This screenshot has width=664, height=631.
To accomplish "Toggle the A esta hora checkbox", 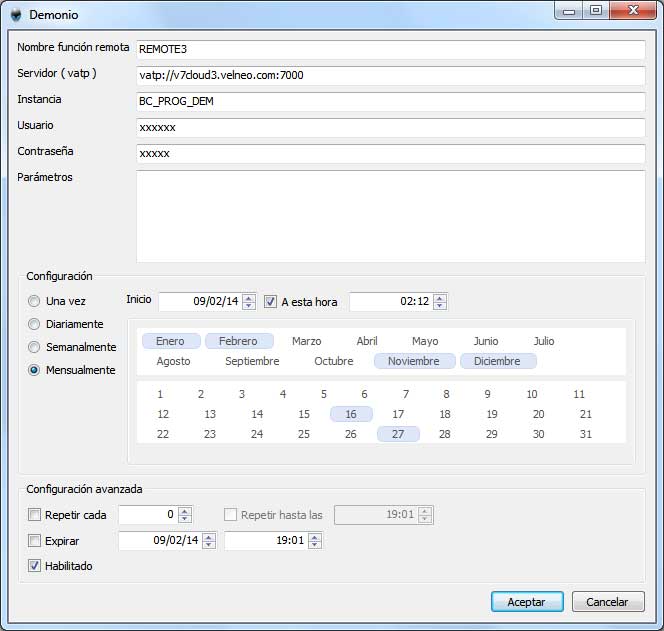I will tap(270, 302).
